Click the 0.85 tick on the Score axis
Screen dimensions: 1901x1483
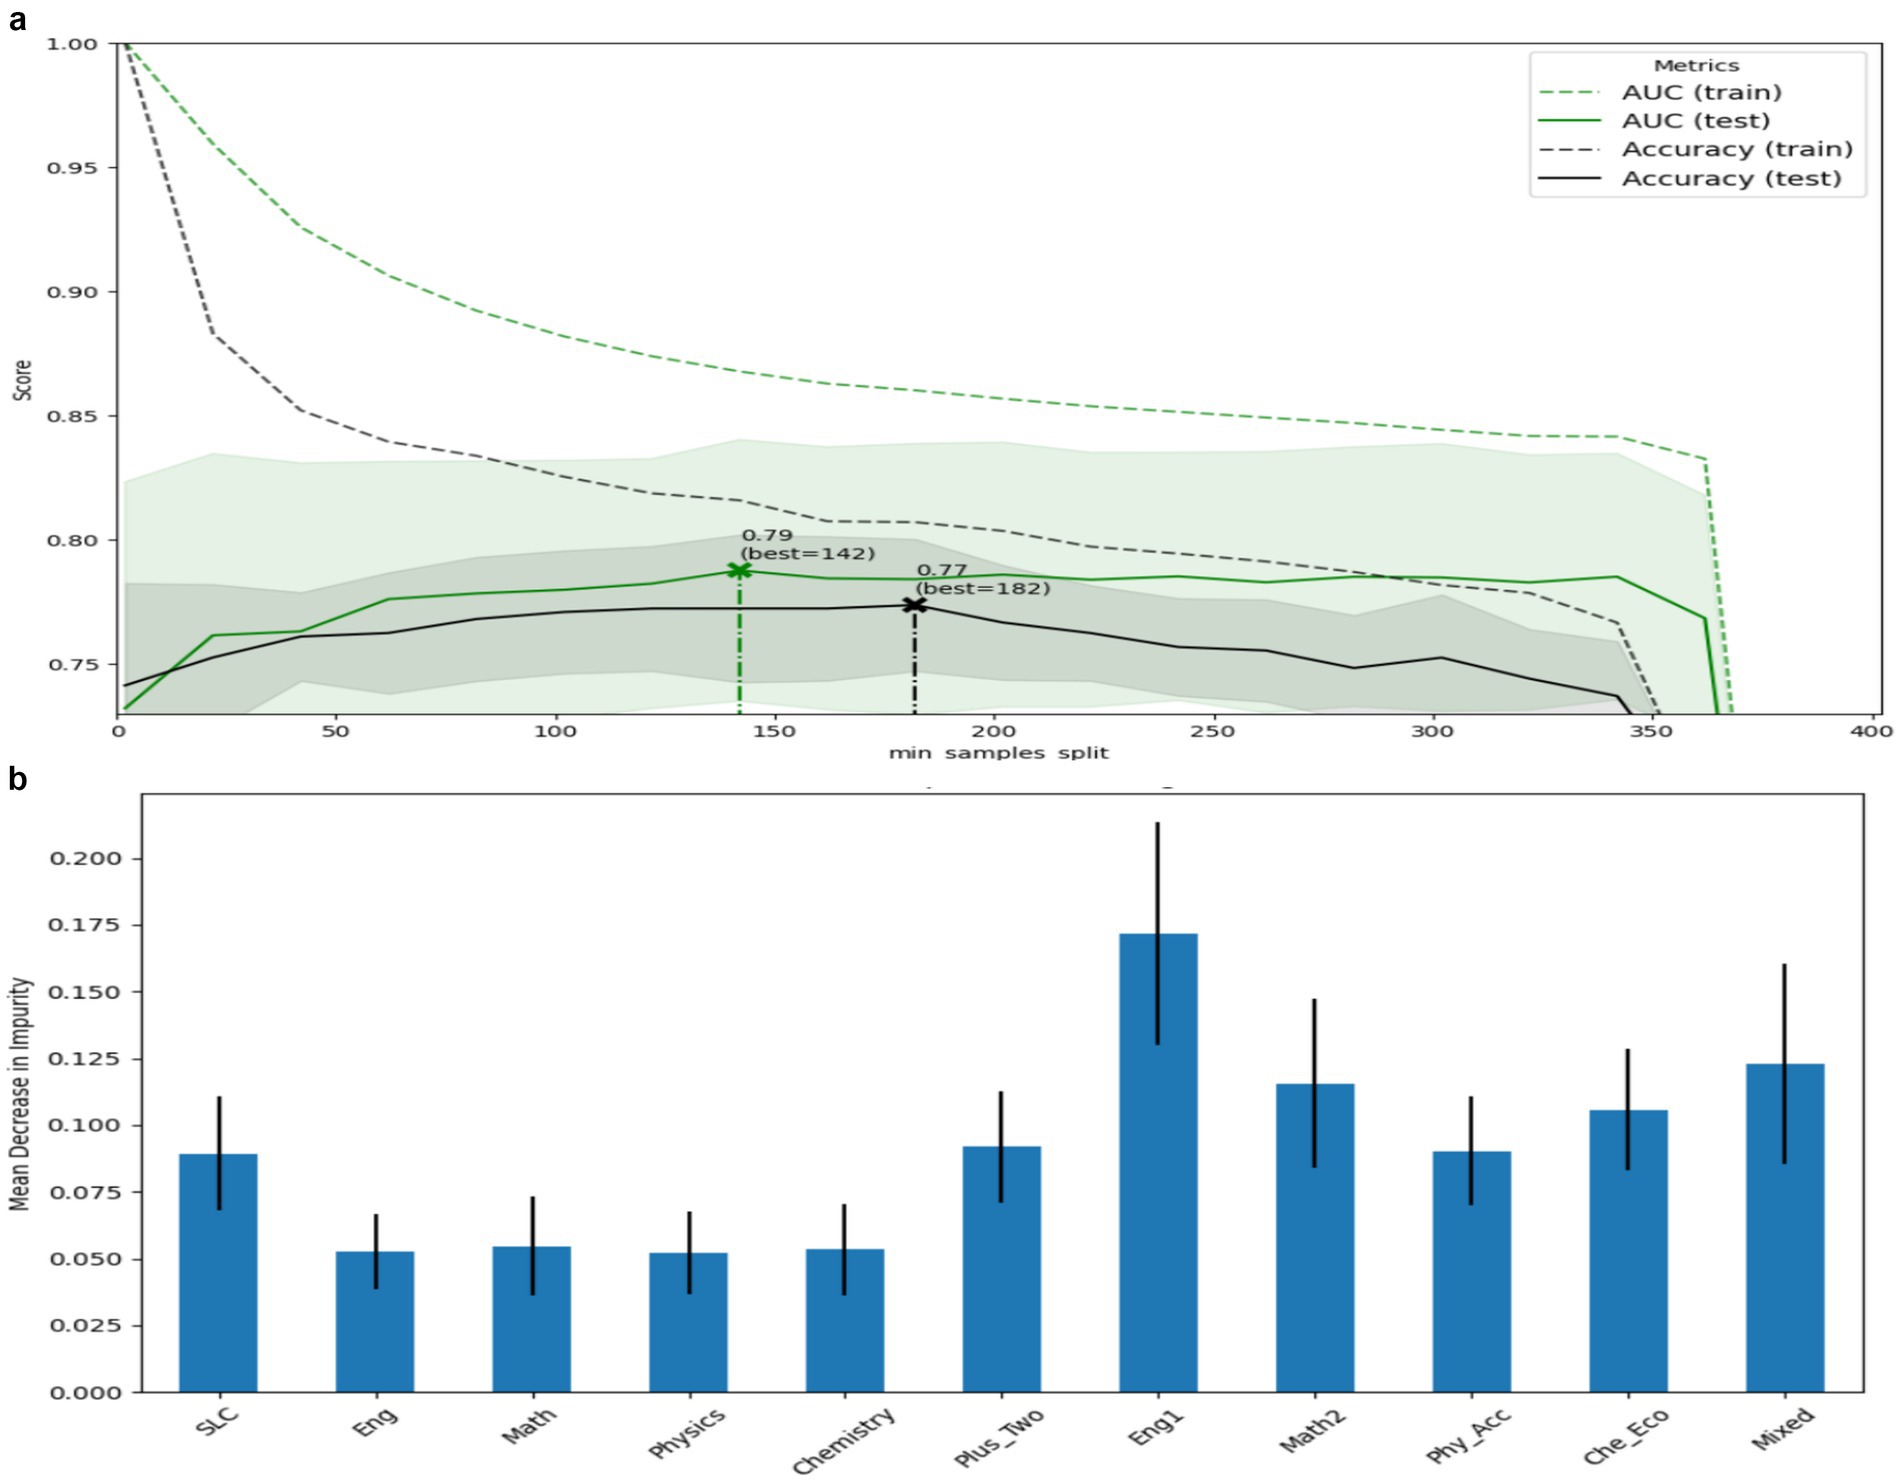tap(72, 416)
